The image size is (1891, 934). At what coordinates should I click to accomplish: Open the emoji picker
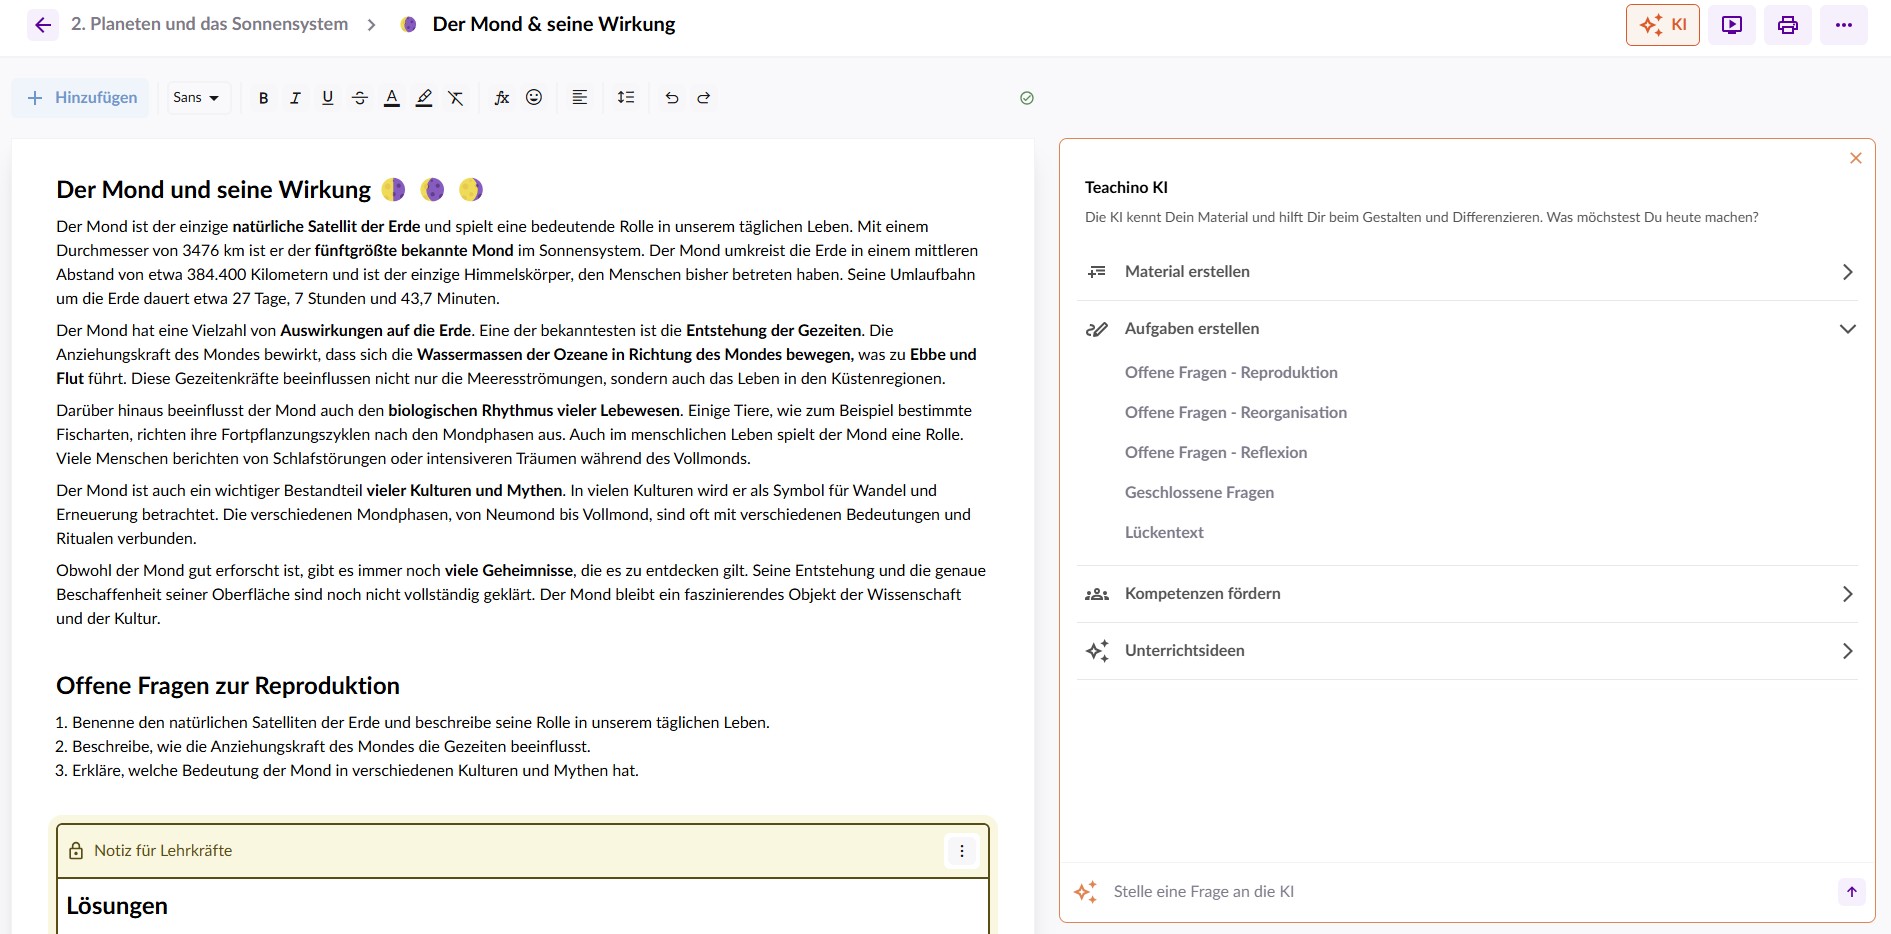pos(534,97)
